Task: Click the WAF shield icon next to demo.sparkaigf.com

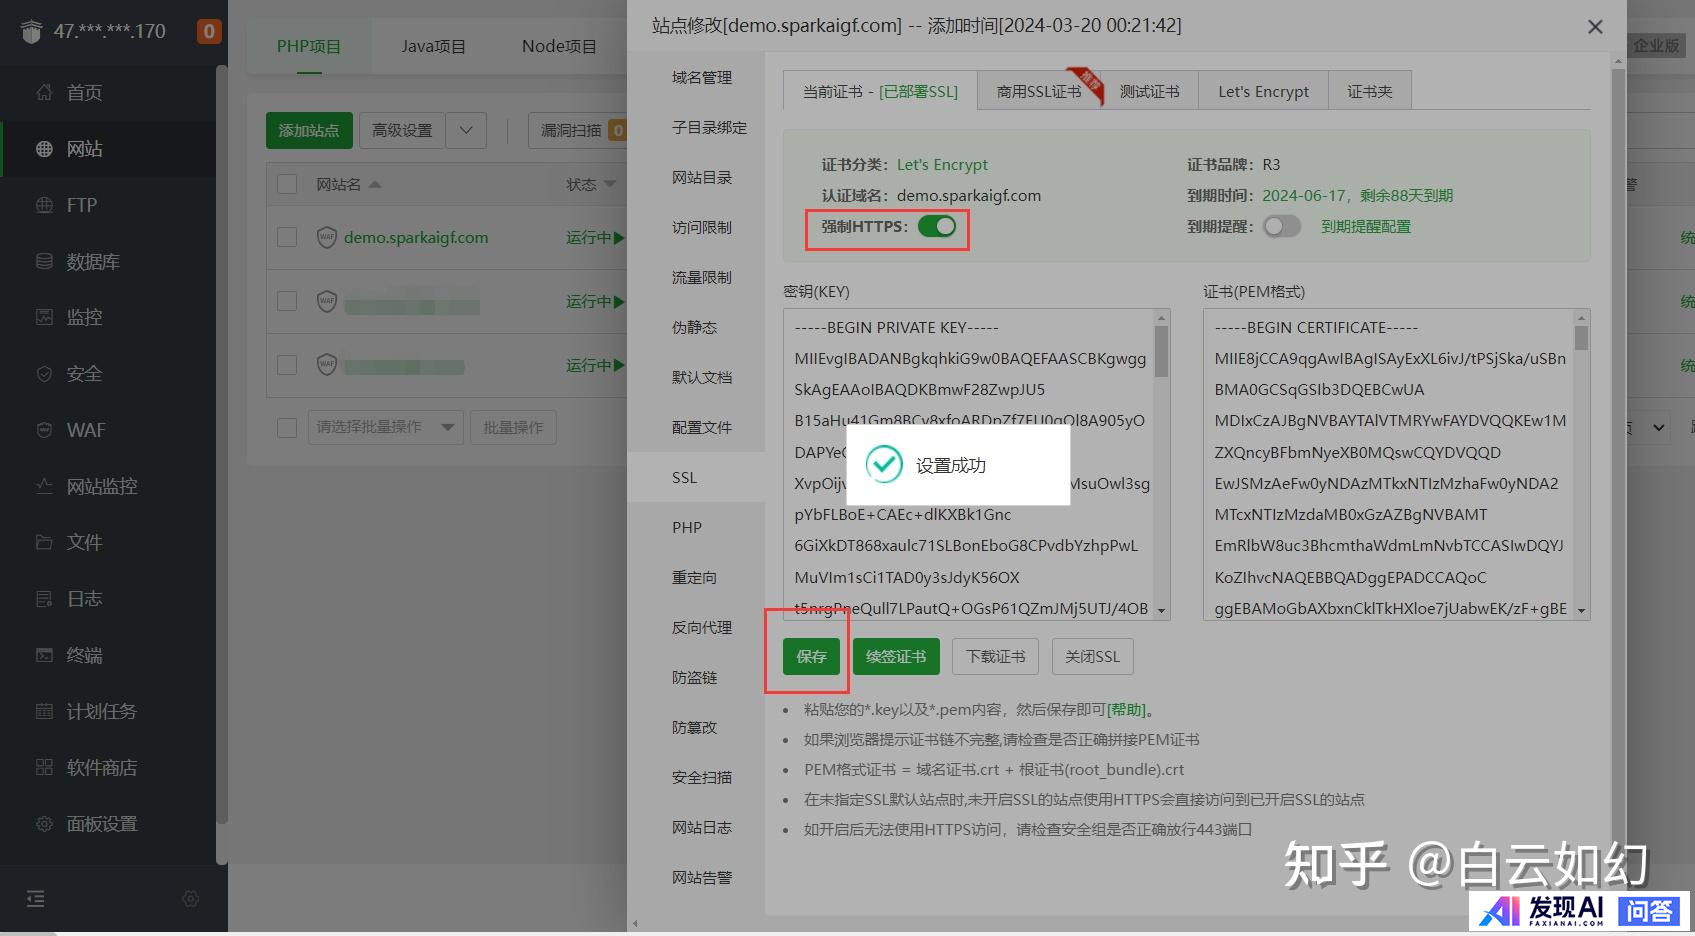Action: tap(326, 238)
